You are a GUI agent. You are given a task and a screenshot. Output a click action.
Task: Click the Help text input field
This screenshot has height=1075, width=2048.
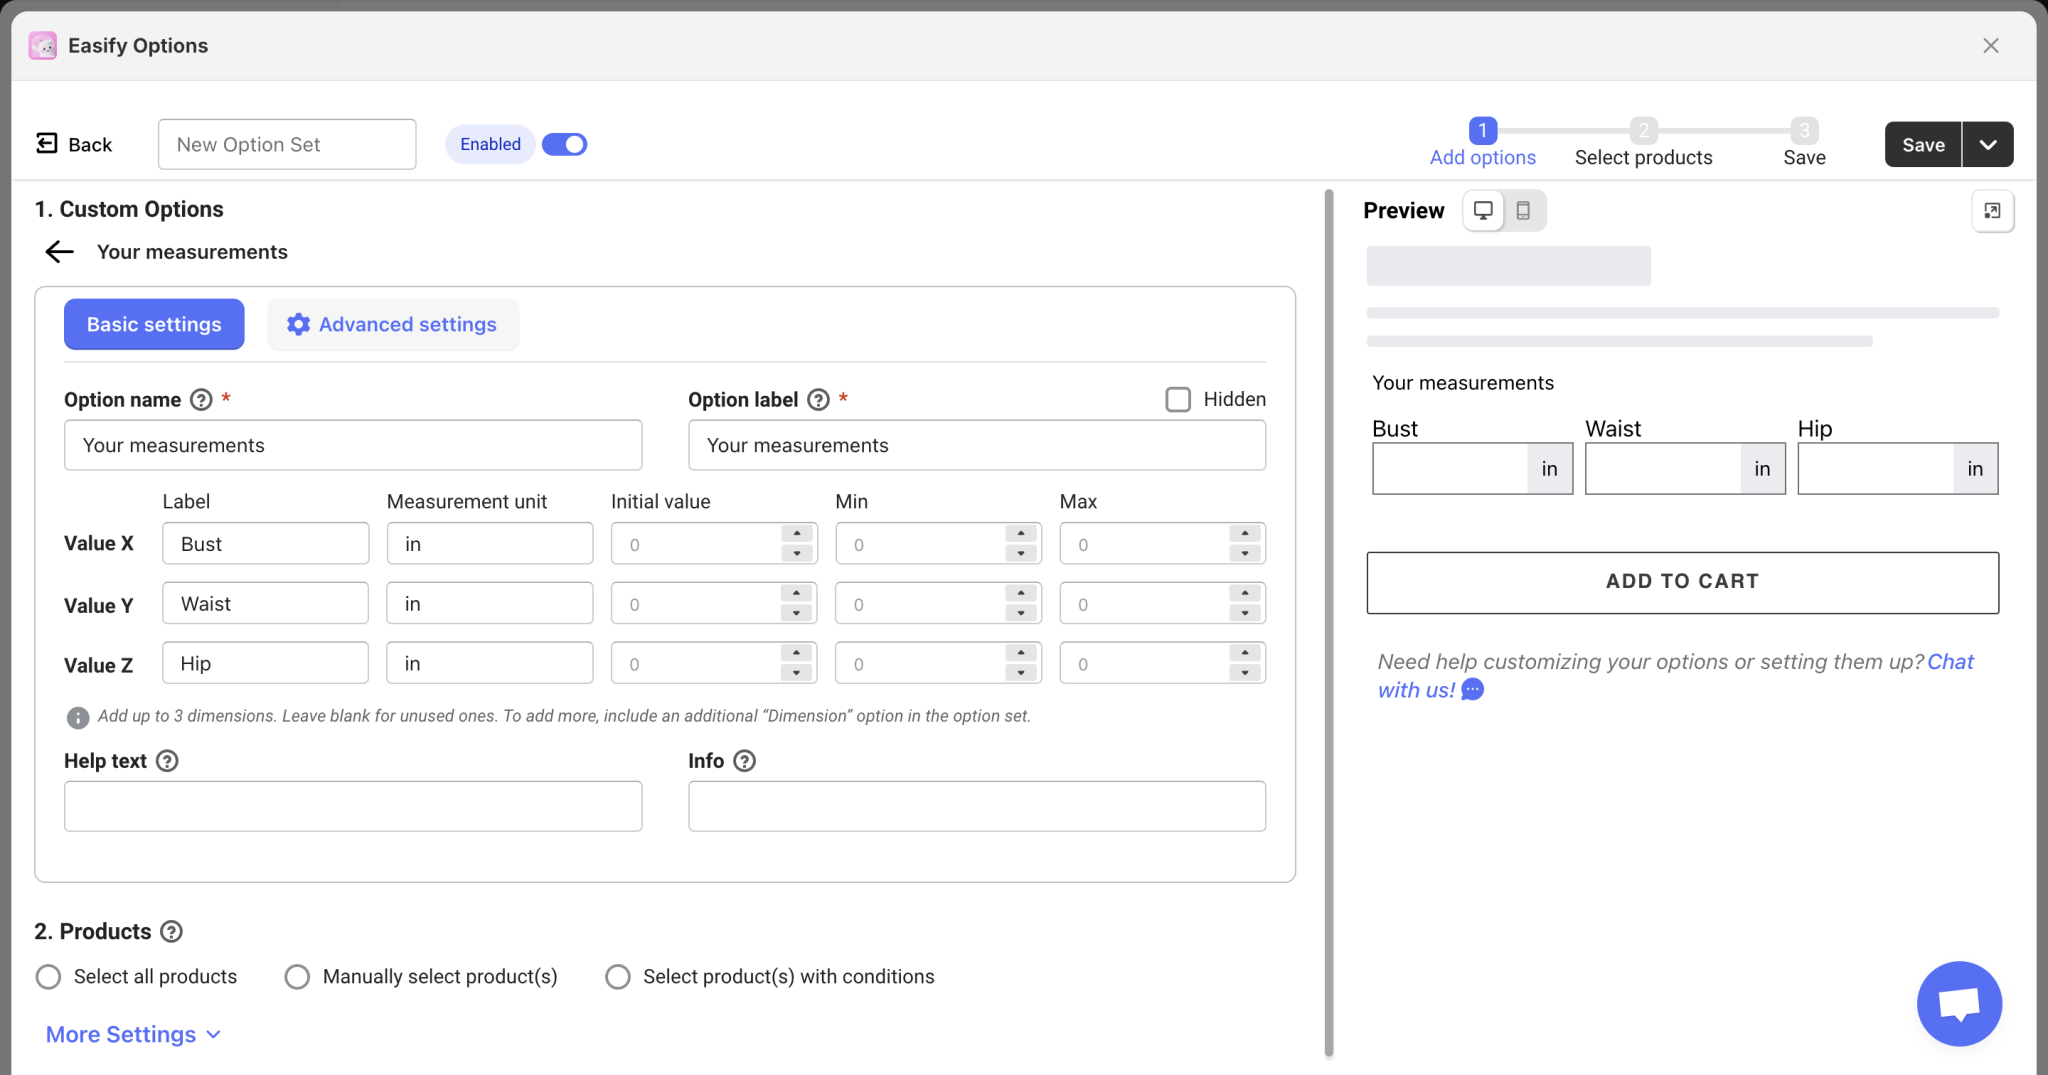click(353, 806)
